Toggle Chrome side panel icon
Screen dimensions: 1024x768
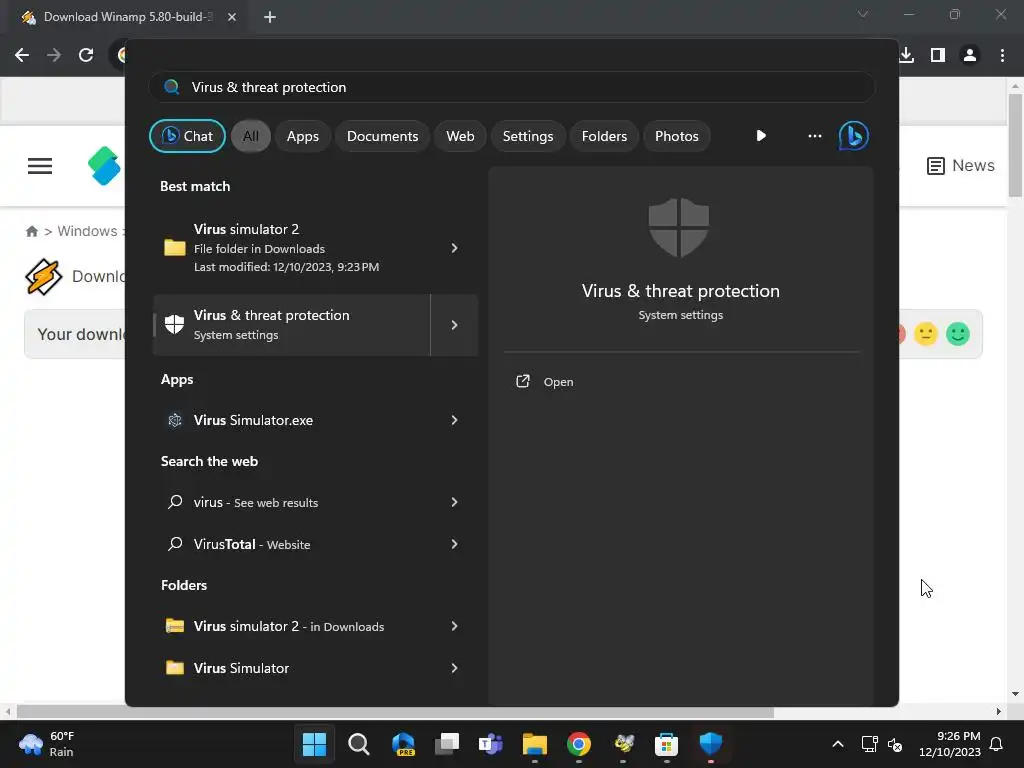pyautogui.click(x=938, y=55)
